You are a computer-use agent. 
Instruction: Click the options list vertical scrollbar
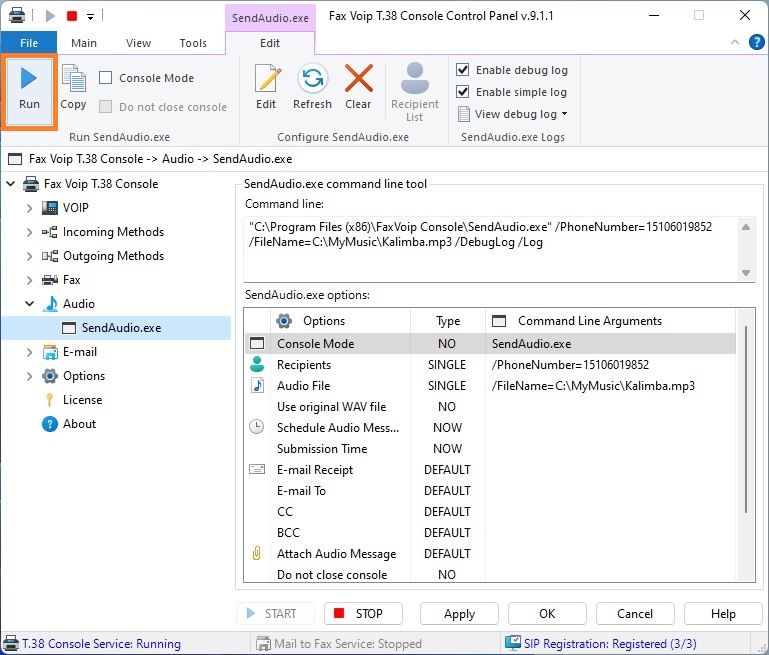(x=745, y=419)
